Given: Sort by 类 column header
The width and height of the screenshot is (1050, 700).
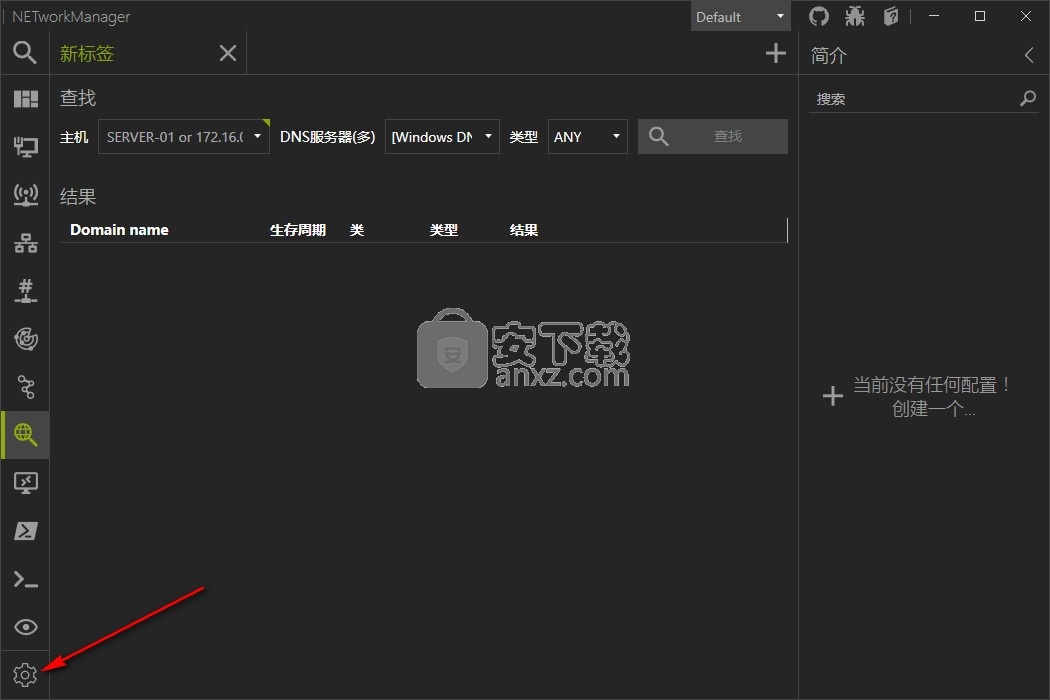Looking at the screenshot, I should pyautogui.click(x=357, y=230).
